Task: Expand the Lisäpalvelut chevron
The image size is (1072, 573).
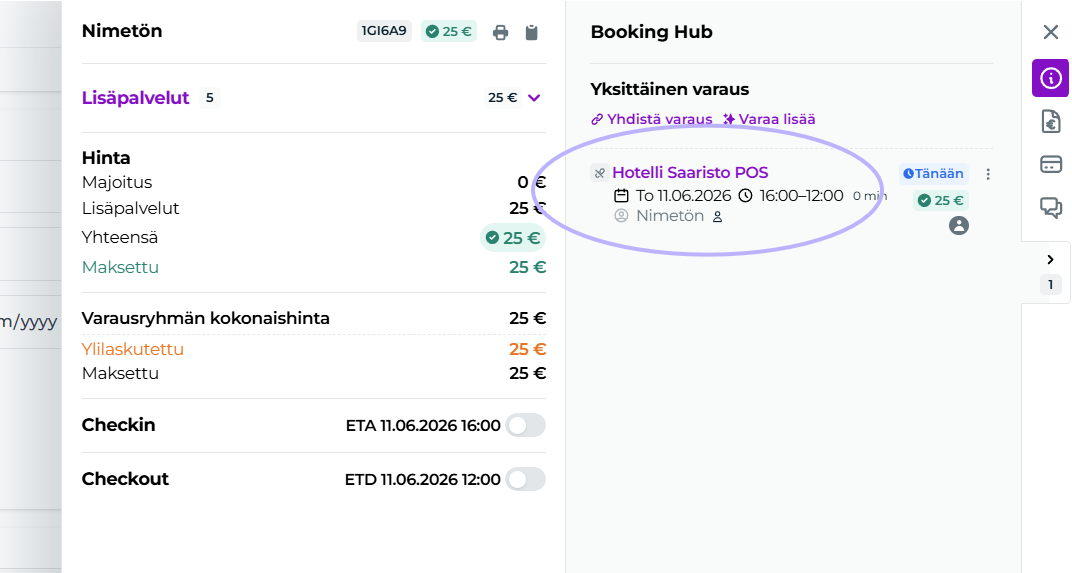Action: (534, 98)
